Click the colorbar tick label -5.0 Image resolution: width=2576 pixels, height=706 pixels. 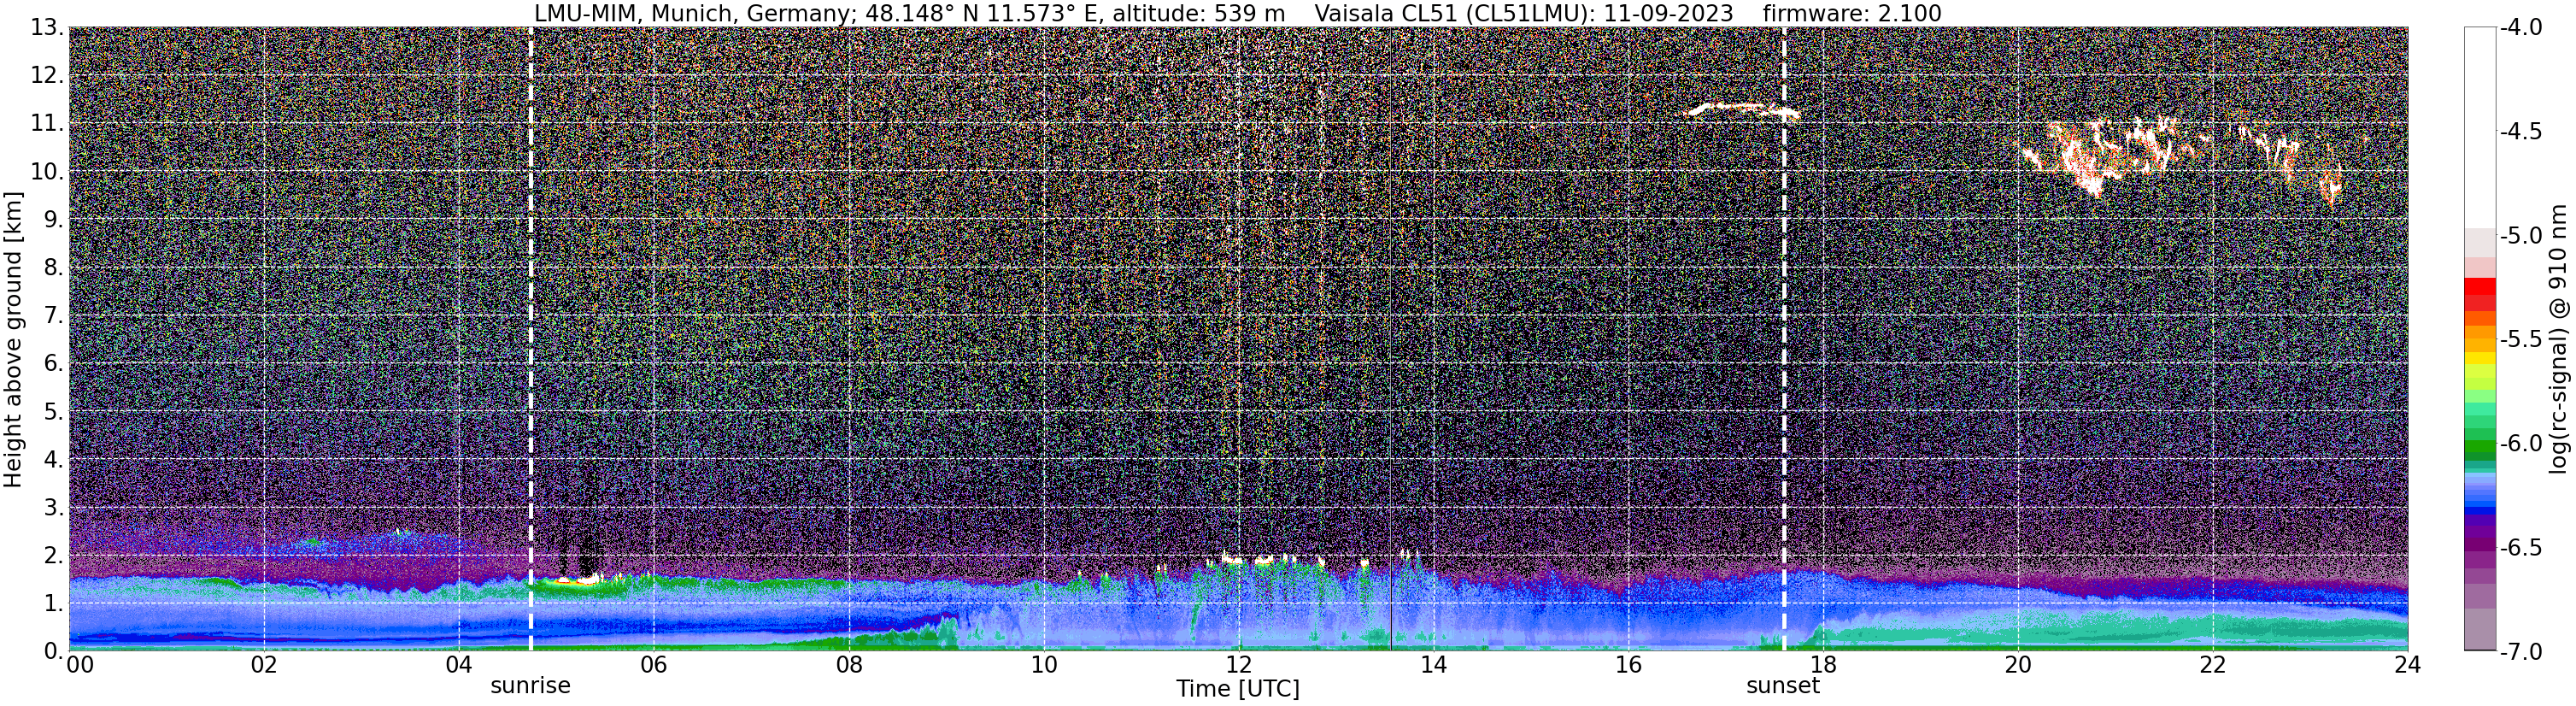[2521, 236]
